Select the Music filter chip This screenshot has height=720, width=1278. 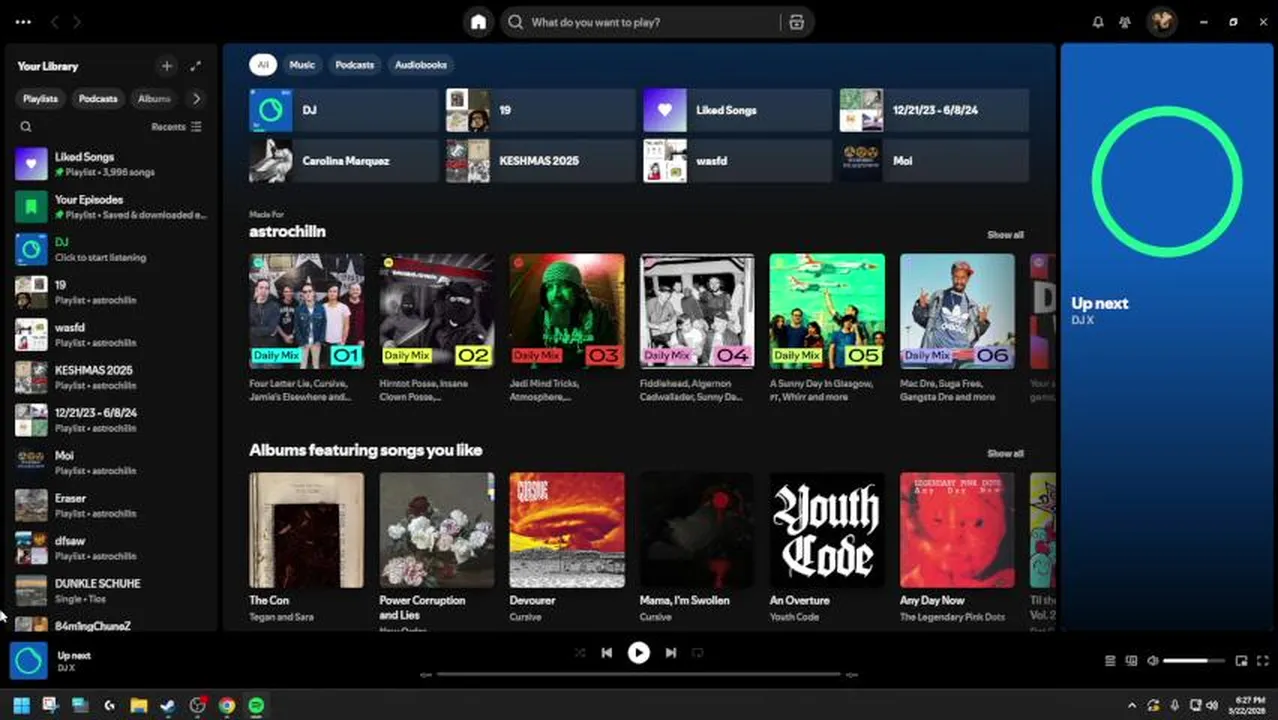pyautogui.click(x=302, y=65)
